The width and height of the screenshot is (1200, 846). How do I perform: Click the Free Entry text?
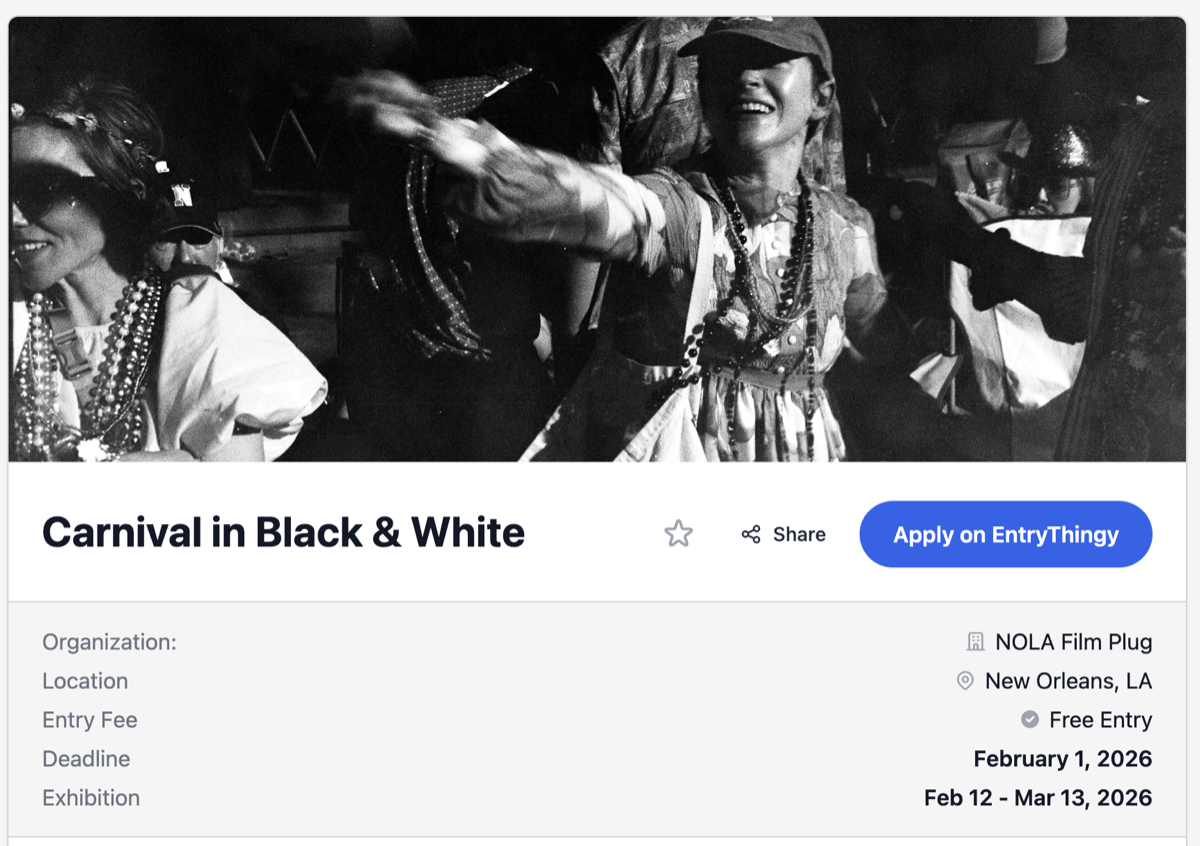(x=1100, y=720)
